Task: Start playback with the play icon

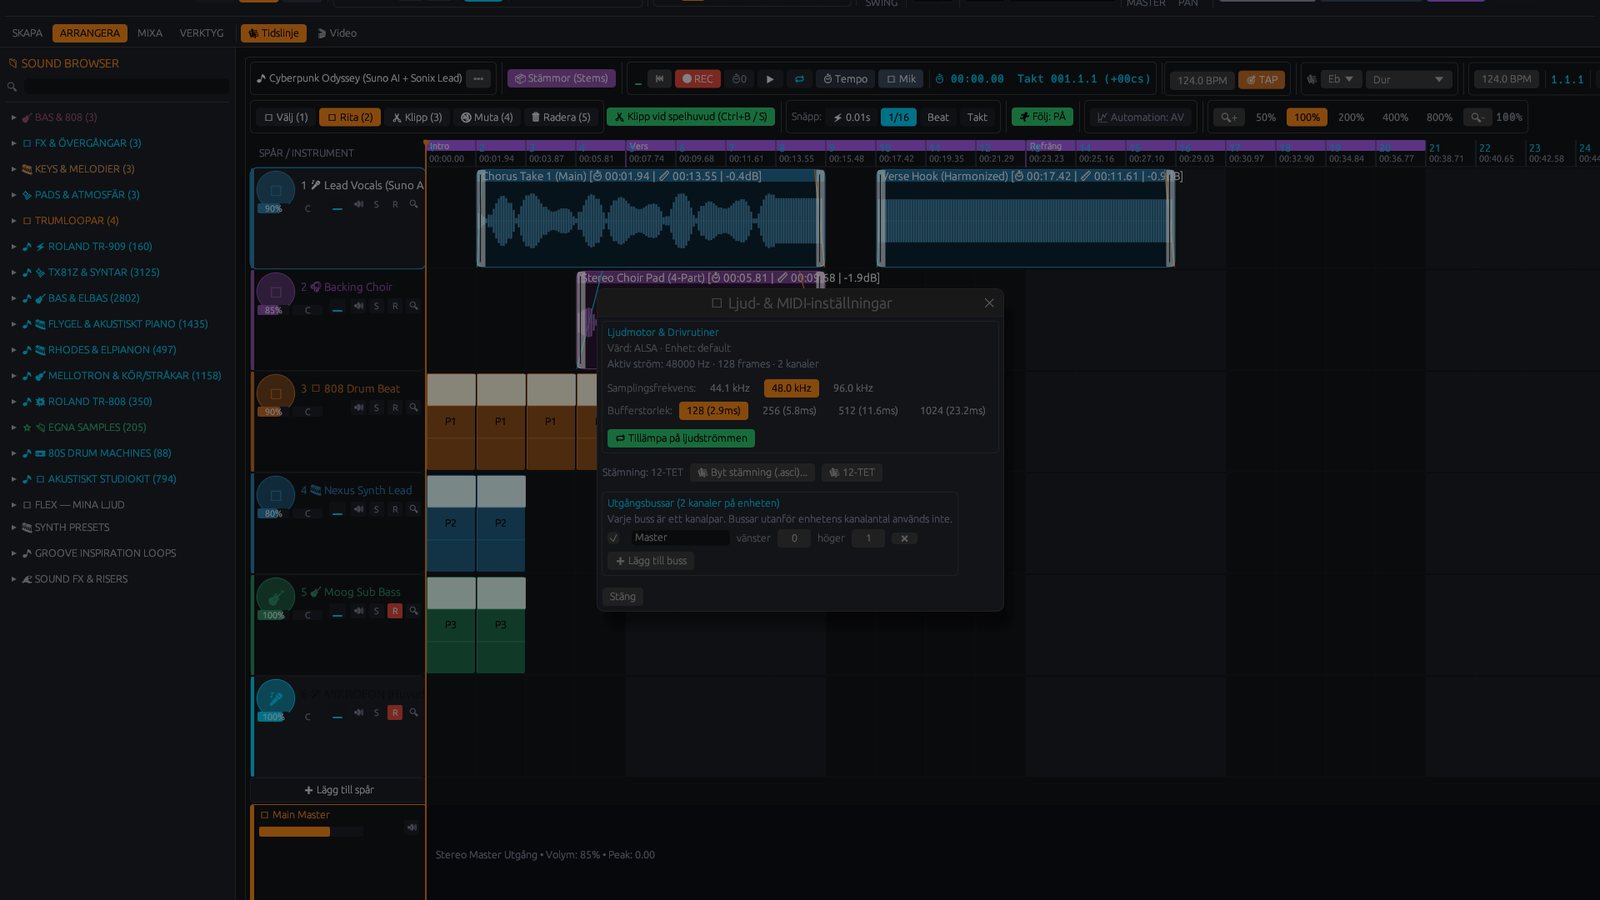Action: tap(769, 79)
